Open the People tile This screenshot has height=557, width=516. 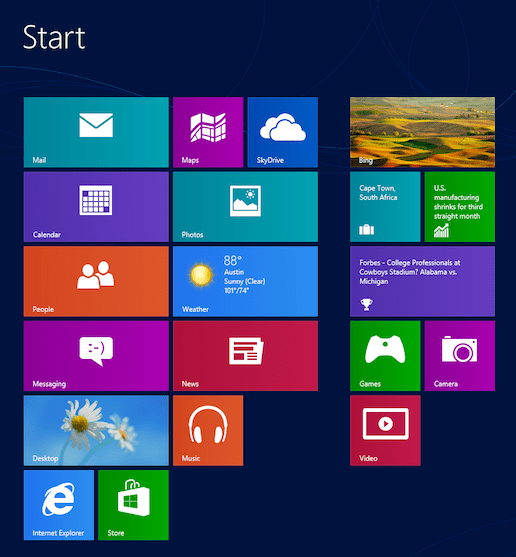(x=96, y=281)
